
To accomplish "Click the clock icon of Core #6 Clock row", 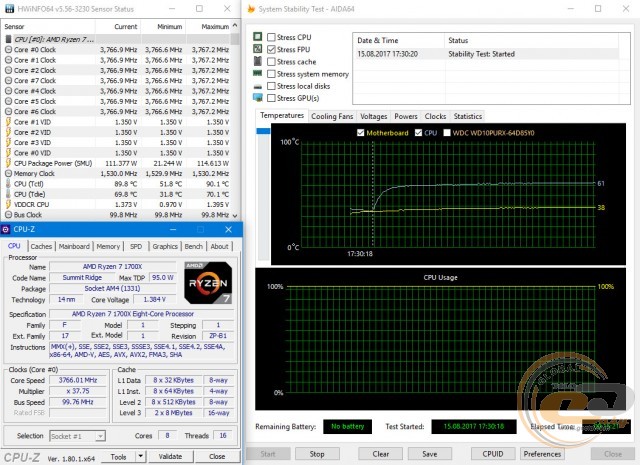I will pos(9,111).
